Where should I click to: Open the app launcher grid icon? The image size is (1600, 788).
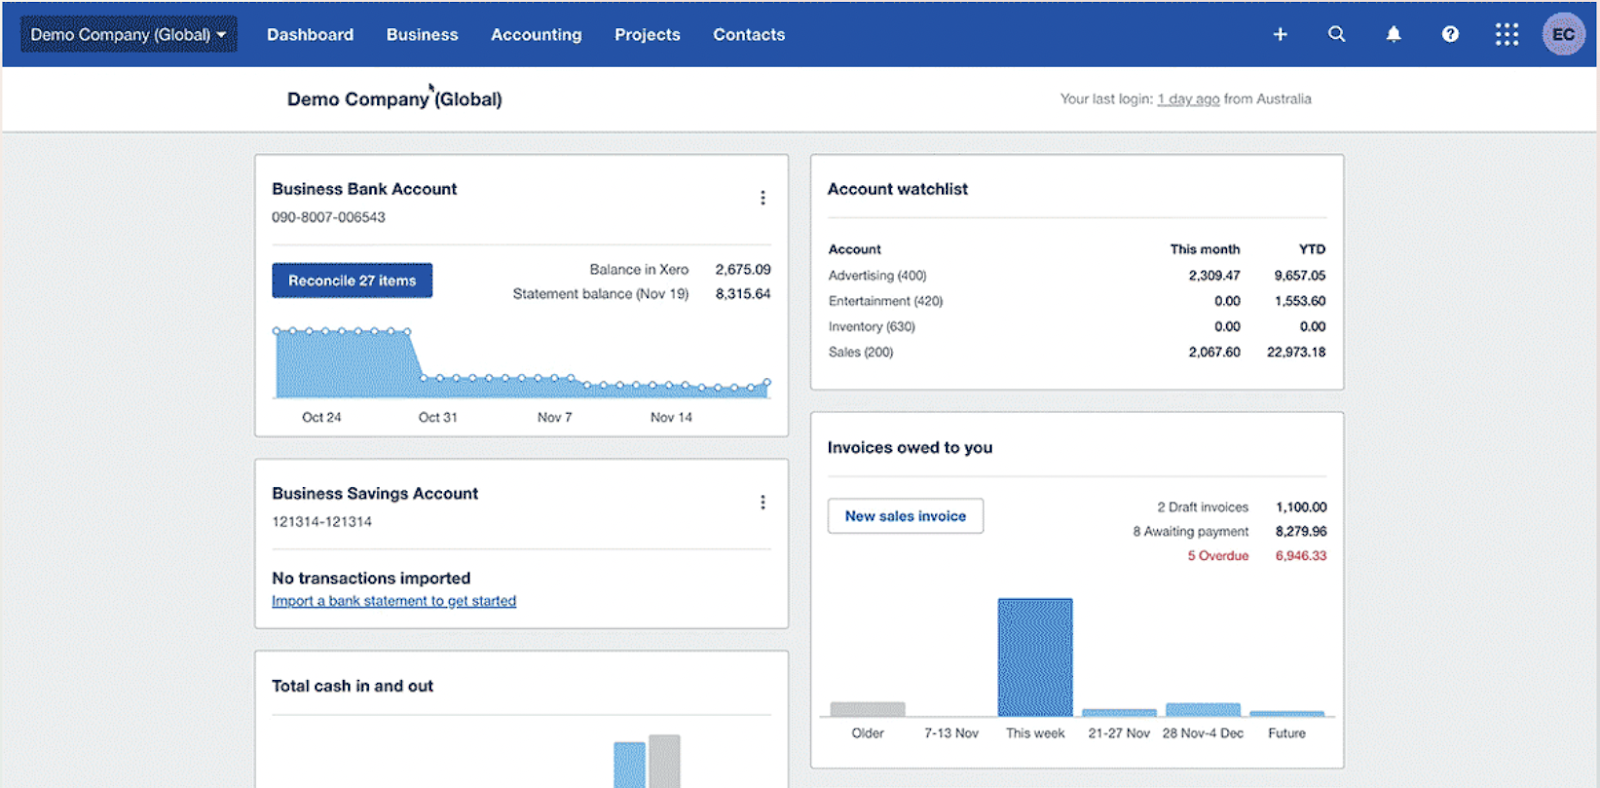(x=1507, y=34)
